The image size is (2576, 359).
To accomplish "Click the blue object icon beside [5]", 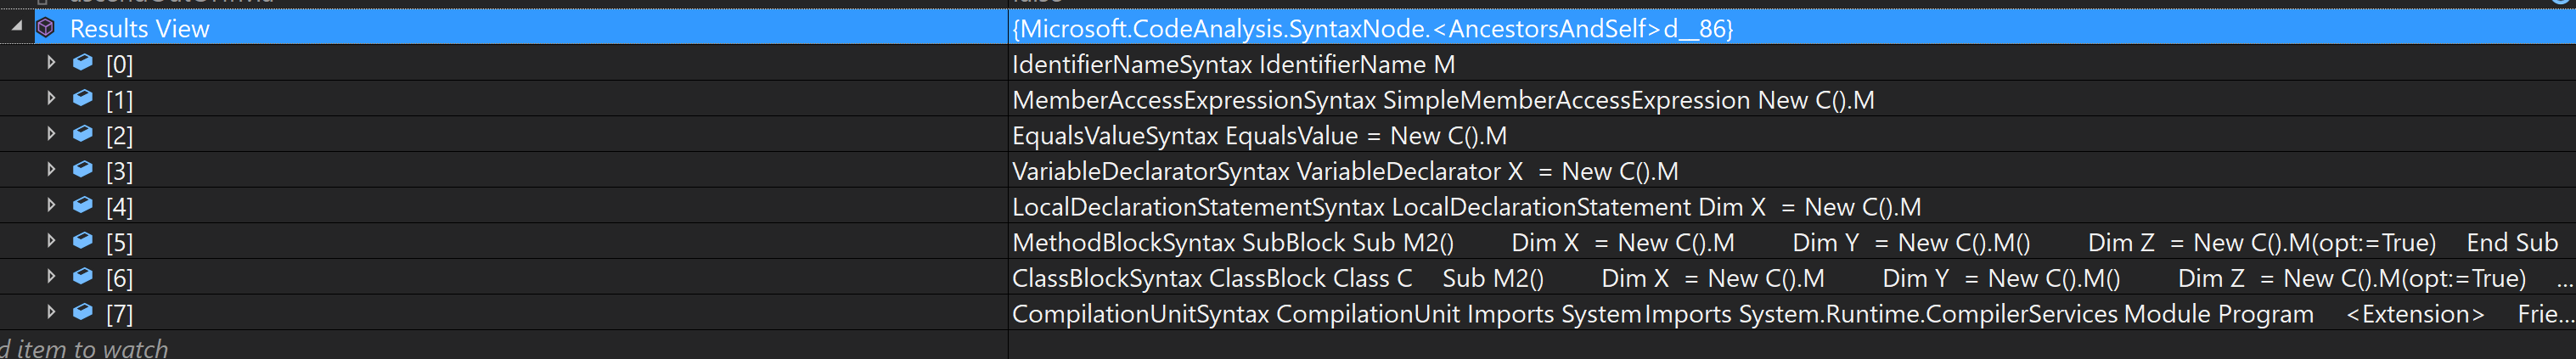I will (x=83, y=241).
